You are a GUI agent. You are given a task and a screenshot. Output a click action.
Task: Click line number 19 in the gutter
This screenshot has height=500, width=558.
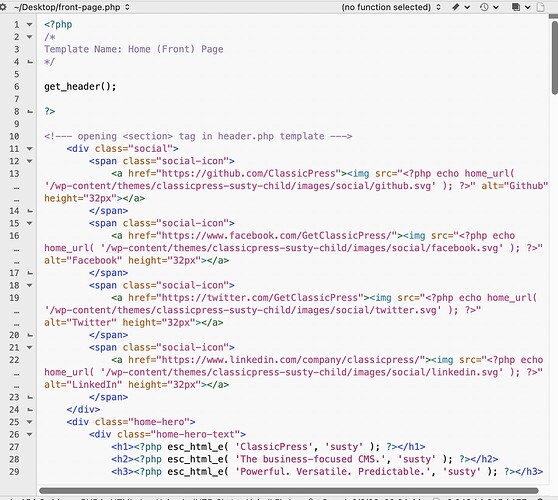coord(14,298)
